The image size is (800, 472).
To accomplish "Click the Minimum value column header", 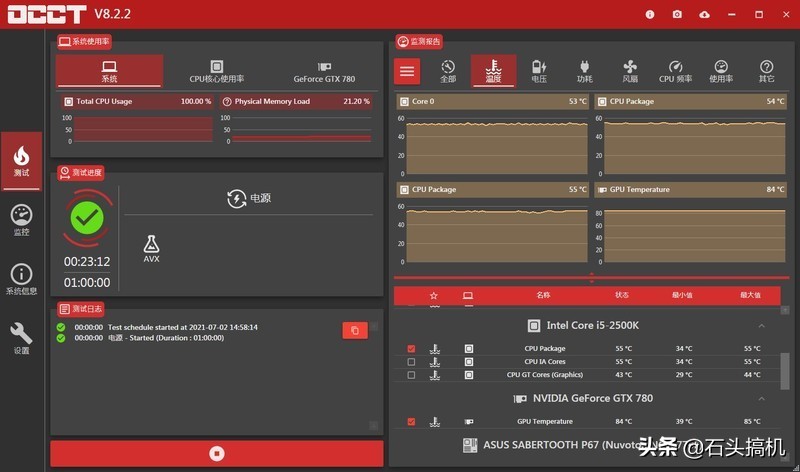I will [682, 295].
